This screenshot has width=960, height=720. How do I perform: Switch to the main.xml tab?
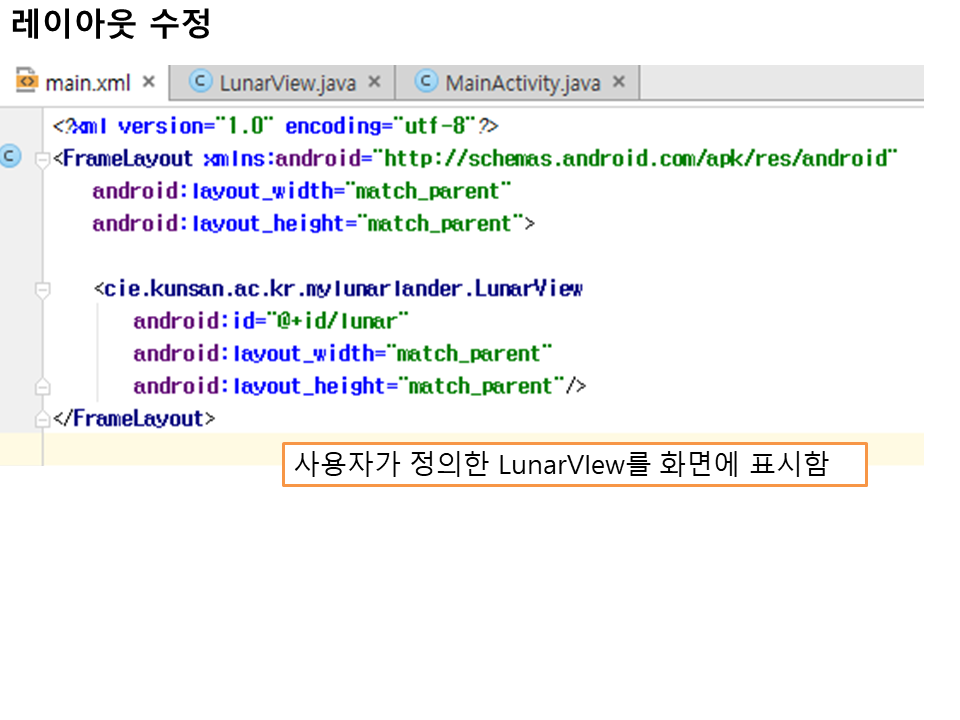click(x=88, y=83)
